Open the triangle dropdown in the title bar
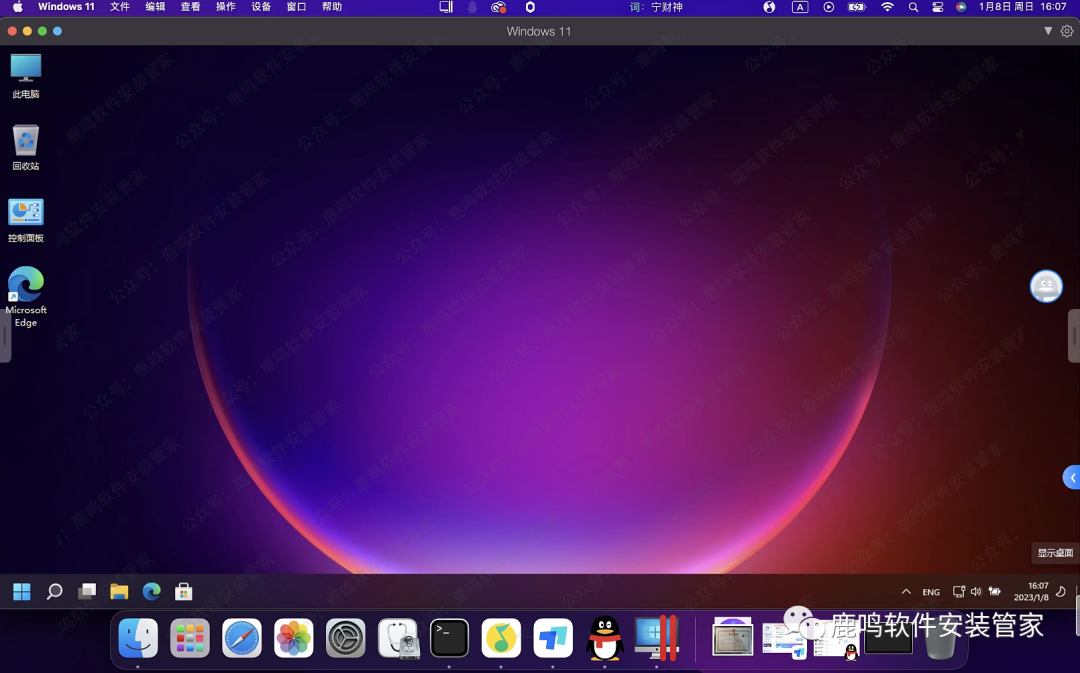The image size is (1080, 673). coord(1048,31)
